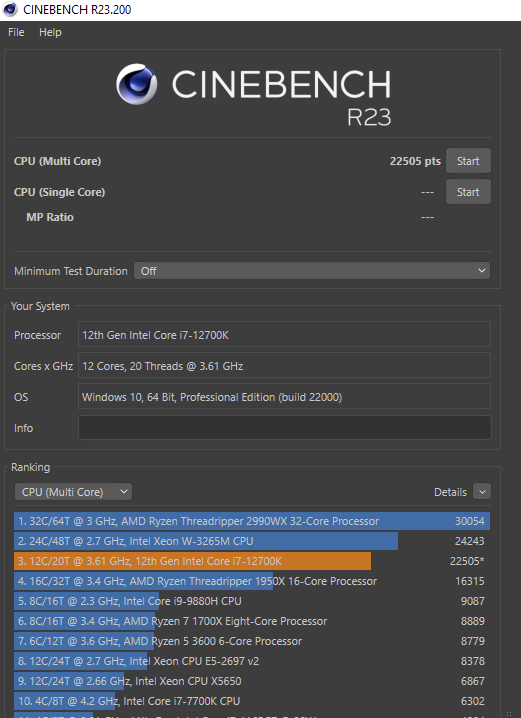This screenshot has height=718, width=521.
Task: Select Threadripper 1950X ranking entry
Action: click(252, 581)
